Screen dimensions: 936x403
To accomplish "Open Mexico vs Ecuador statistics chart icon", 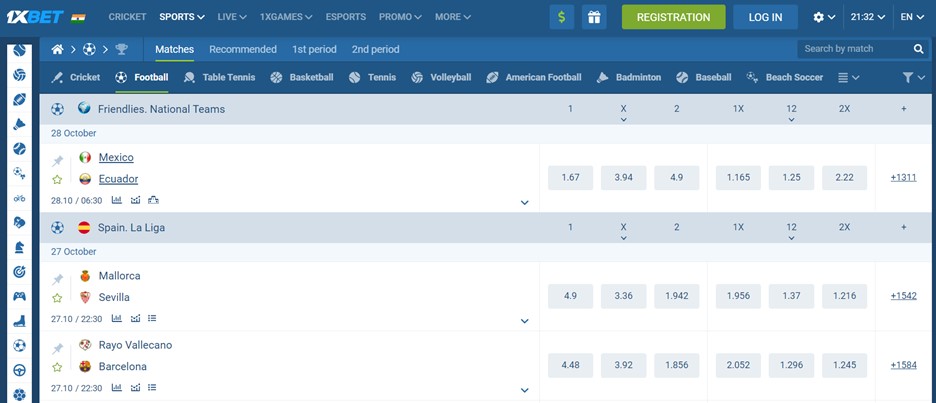I will point(117,201).
